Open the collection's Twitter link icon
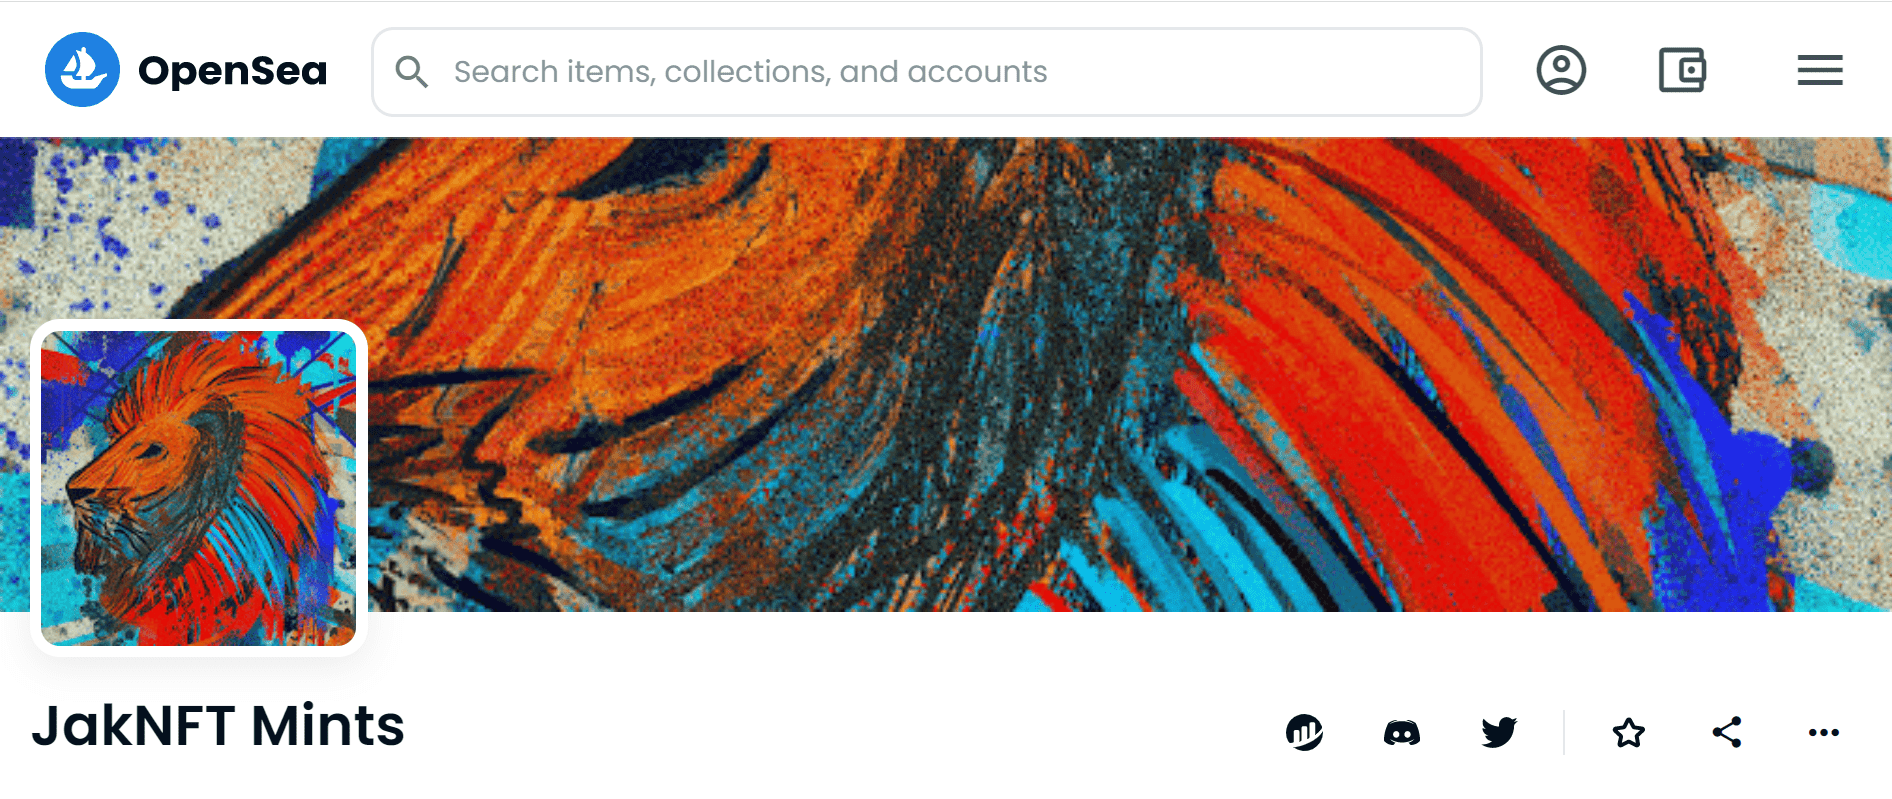This screenshot has width=1892, height=799. 1499,733
